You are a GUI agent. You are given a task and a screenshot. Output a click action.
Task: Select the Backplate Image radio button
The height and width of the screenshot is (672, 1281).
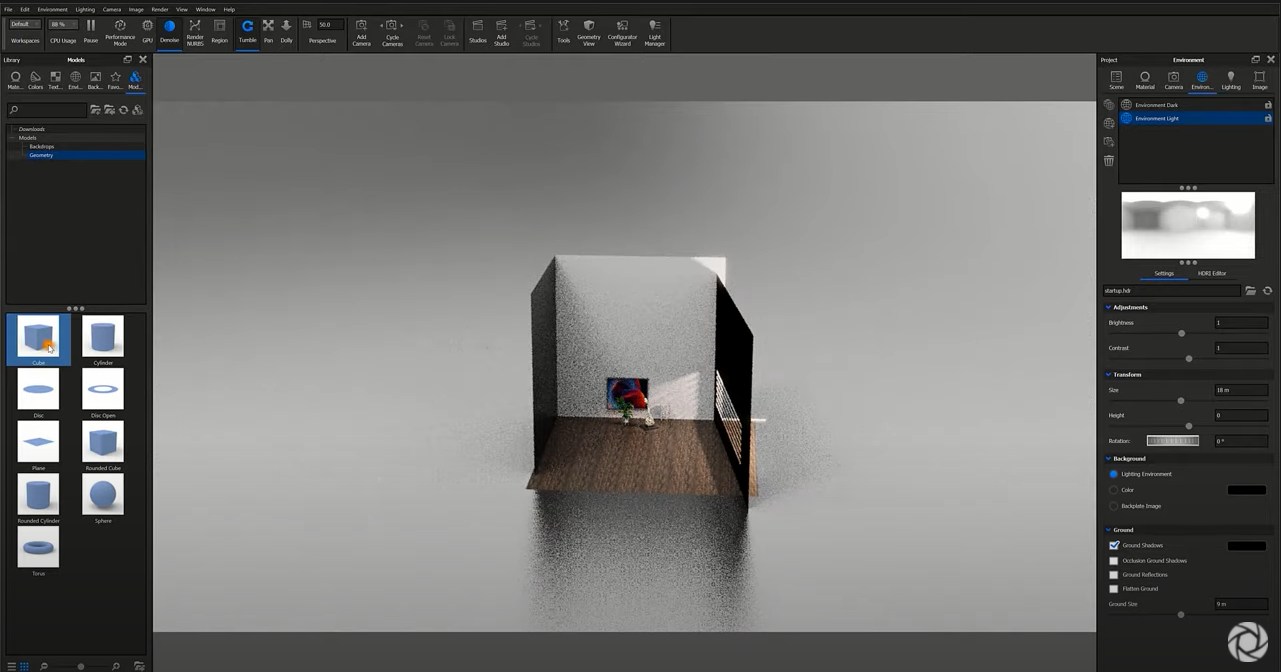pos(1114,506)
